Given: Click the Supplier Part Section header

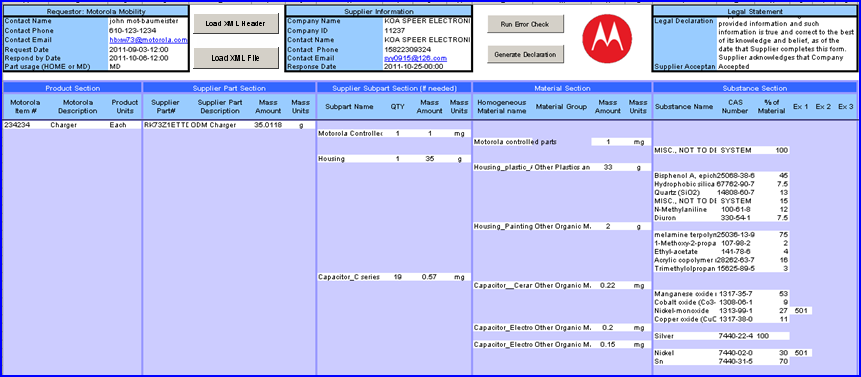Looking at the screenshot, I should point(229,88).
